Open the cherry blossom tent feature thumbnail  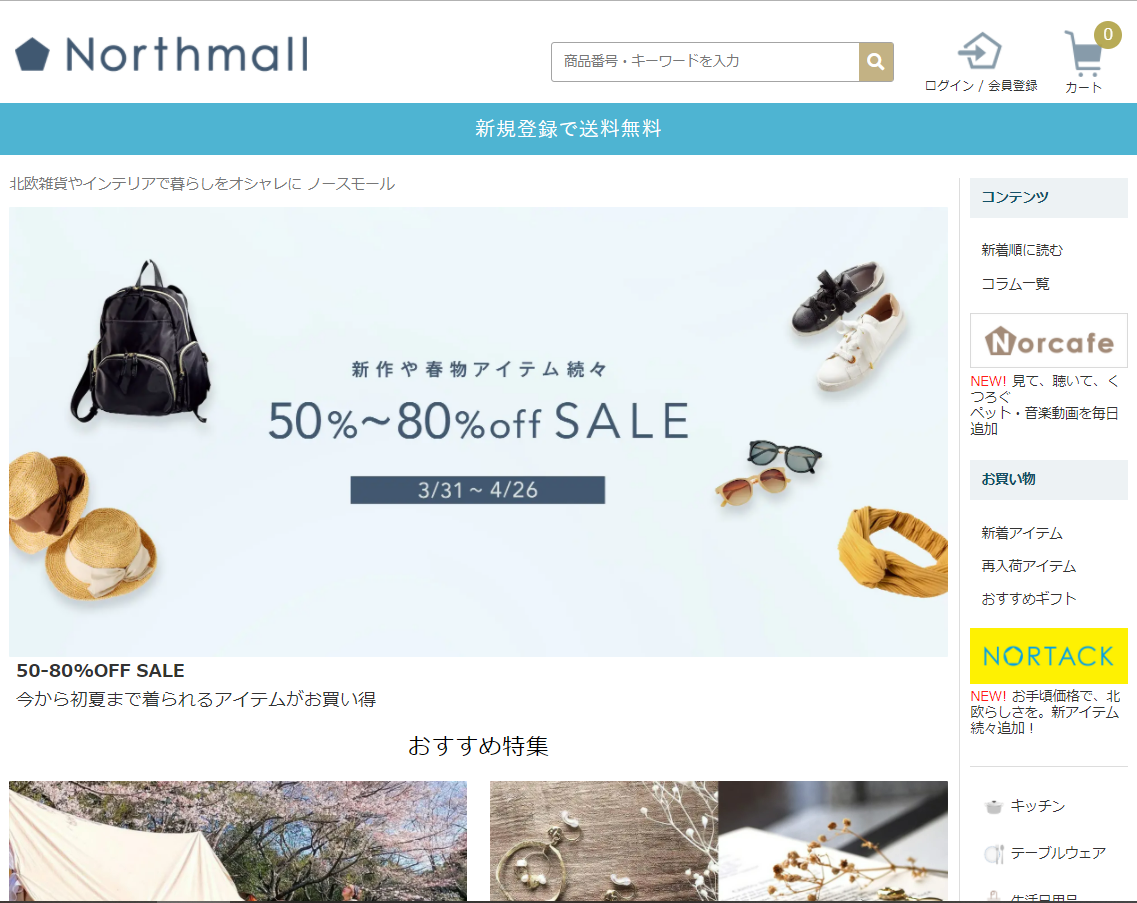(238, 841)
